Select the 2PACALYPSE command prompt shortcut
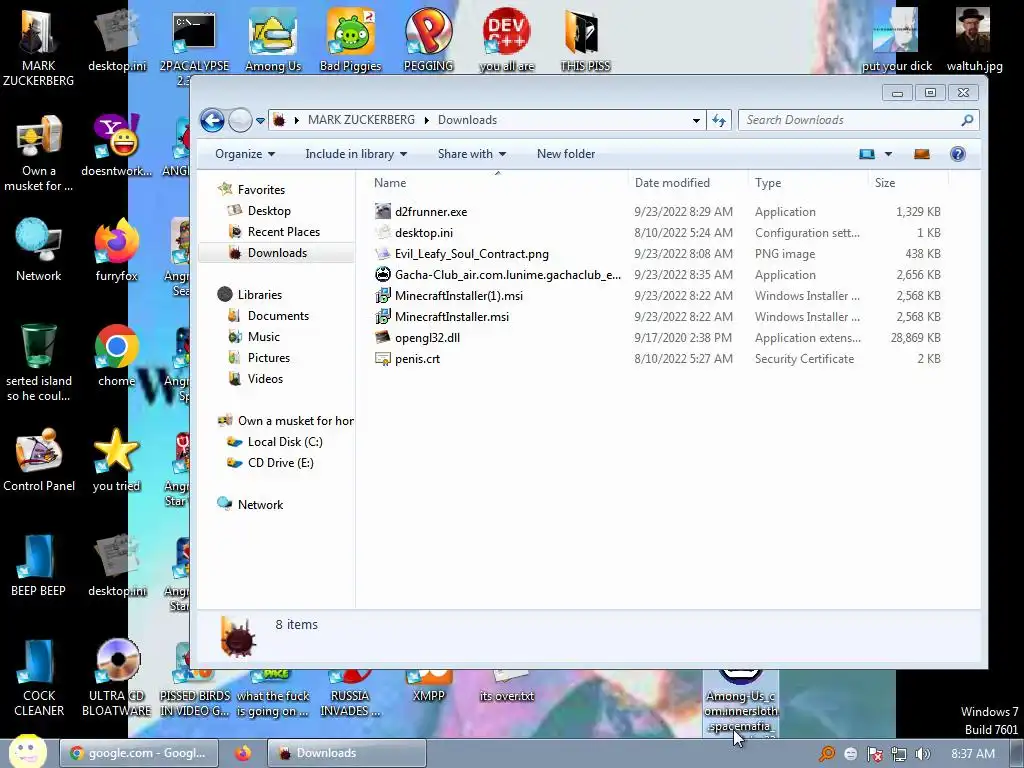The height and width of the screenshot is (768, 1024). pyautogui.click(x=195, y=47)
